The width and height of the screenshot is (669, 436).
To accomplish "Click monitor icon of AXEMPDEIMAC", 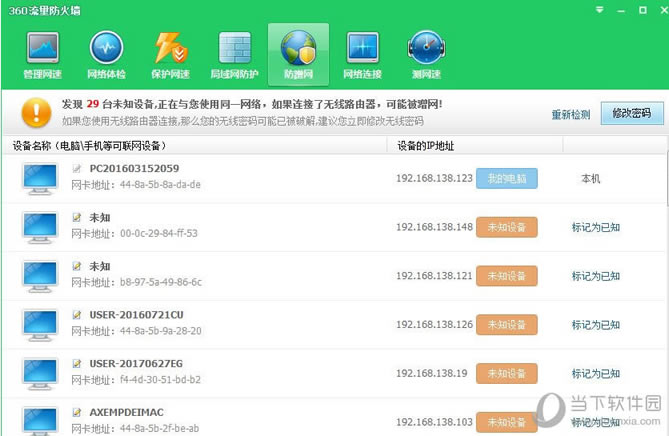I will pyautogui.click(x=40, y=421).
